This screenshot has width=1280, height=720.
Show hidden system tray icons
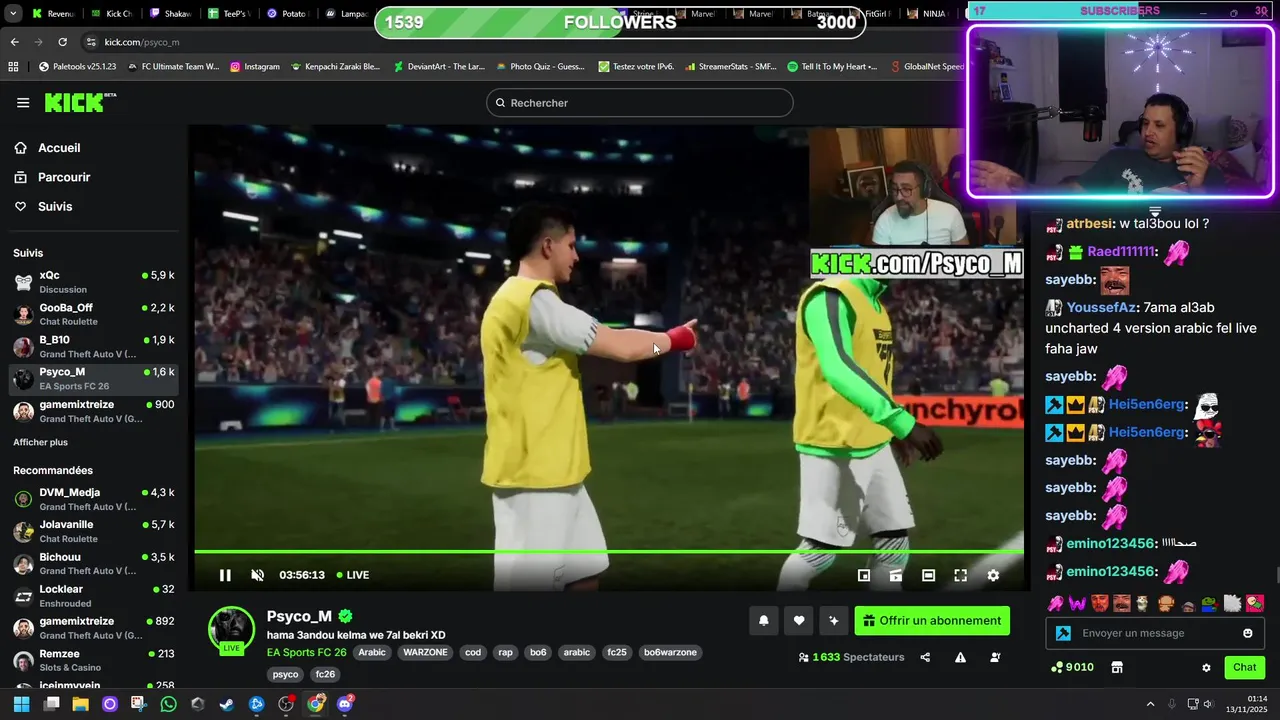point(1150,704)
